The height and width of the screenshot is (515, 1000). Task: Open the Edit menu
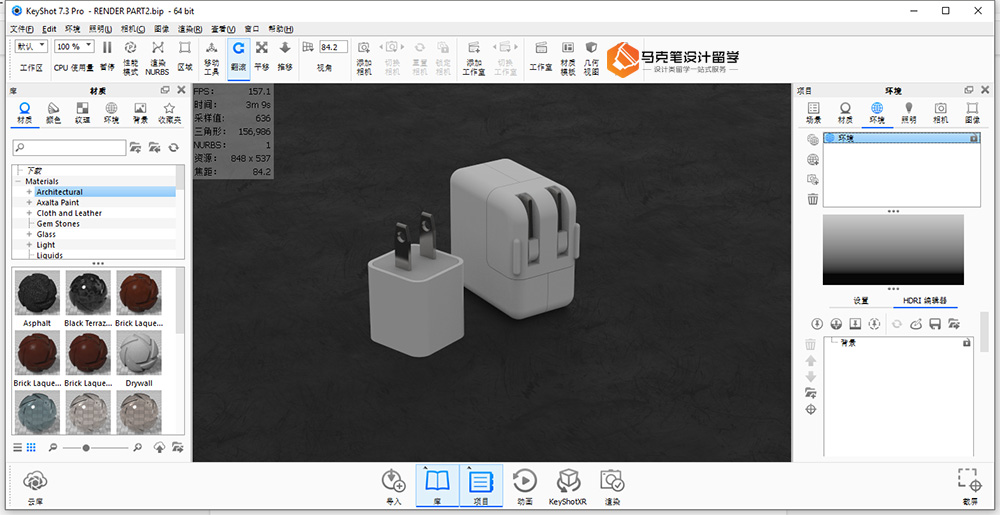pos(49,29)
